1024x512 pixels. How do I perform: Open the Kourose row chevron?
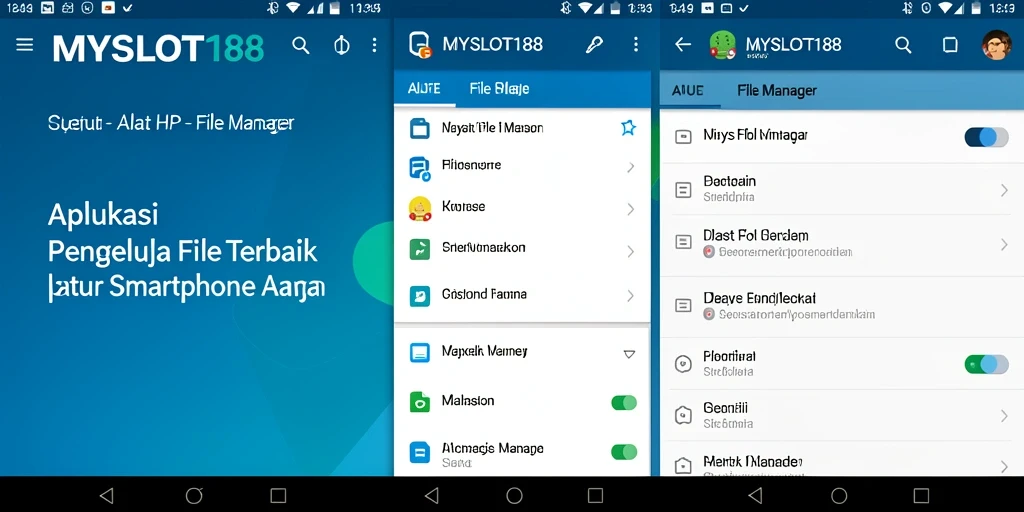pyautogui.click(x=630, y=209)
